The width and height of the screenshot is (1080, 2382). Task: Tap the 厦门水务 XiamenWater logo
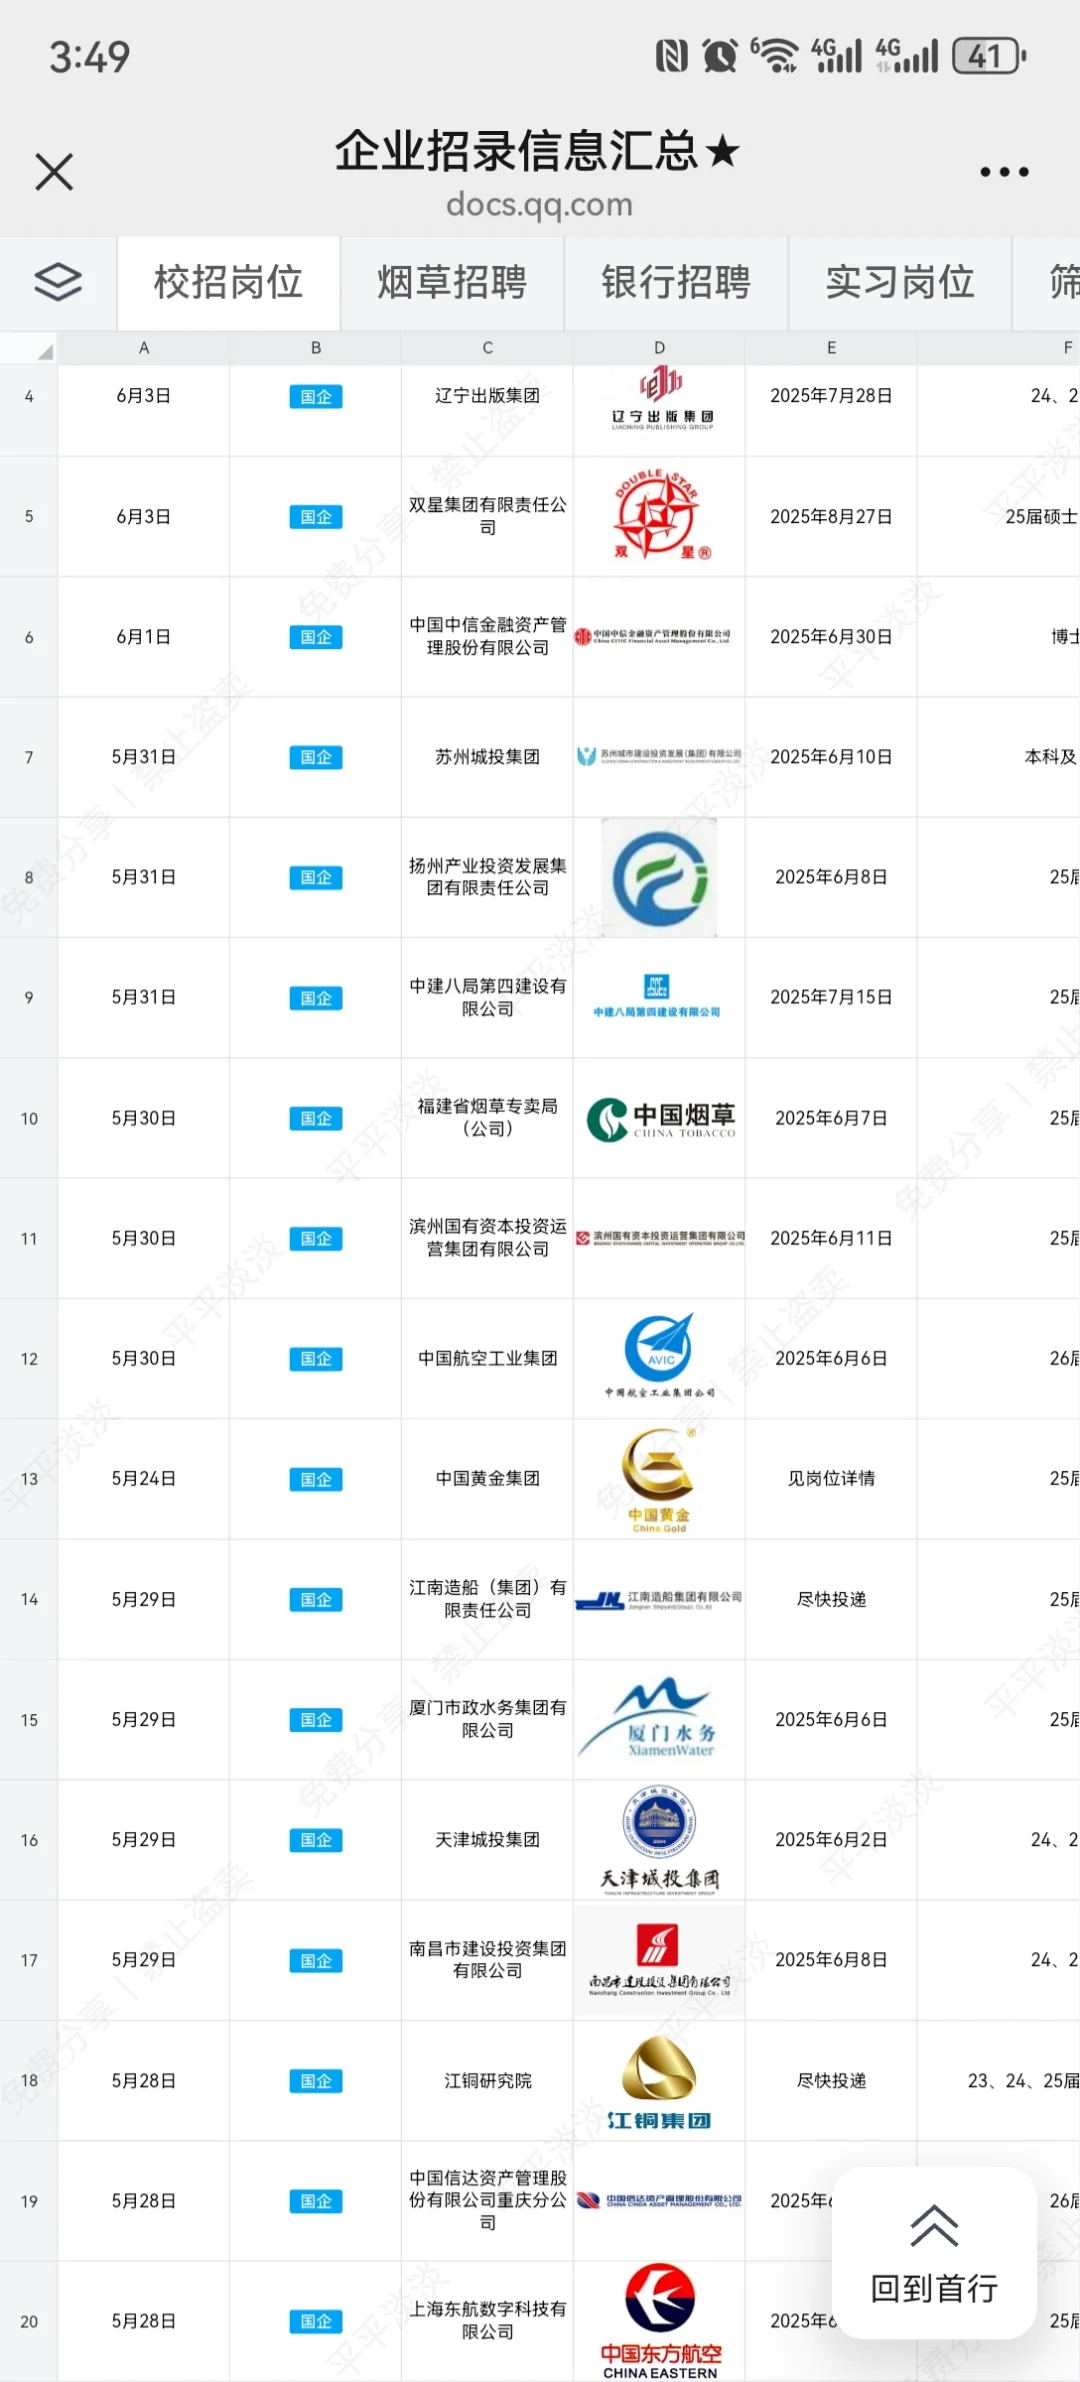646,1717
